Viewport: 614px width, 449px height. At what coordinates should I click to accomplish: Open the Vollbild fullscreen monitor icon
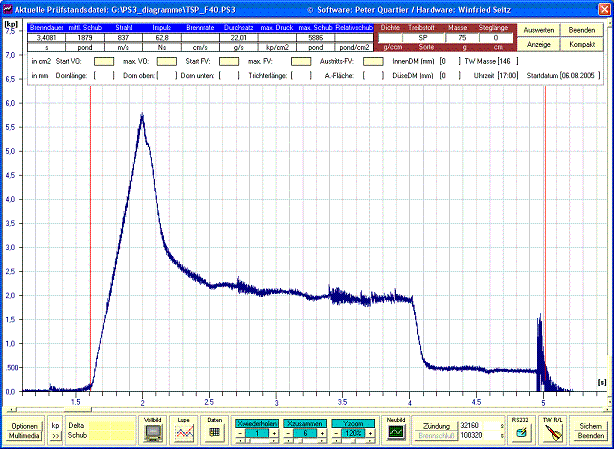tap(153, 433)
